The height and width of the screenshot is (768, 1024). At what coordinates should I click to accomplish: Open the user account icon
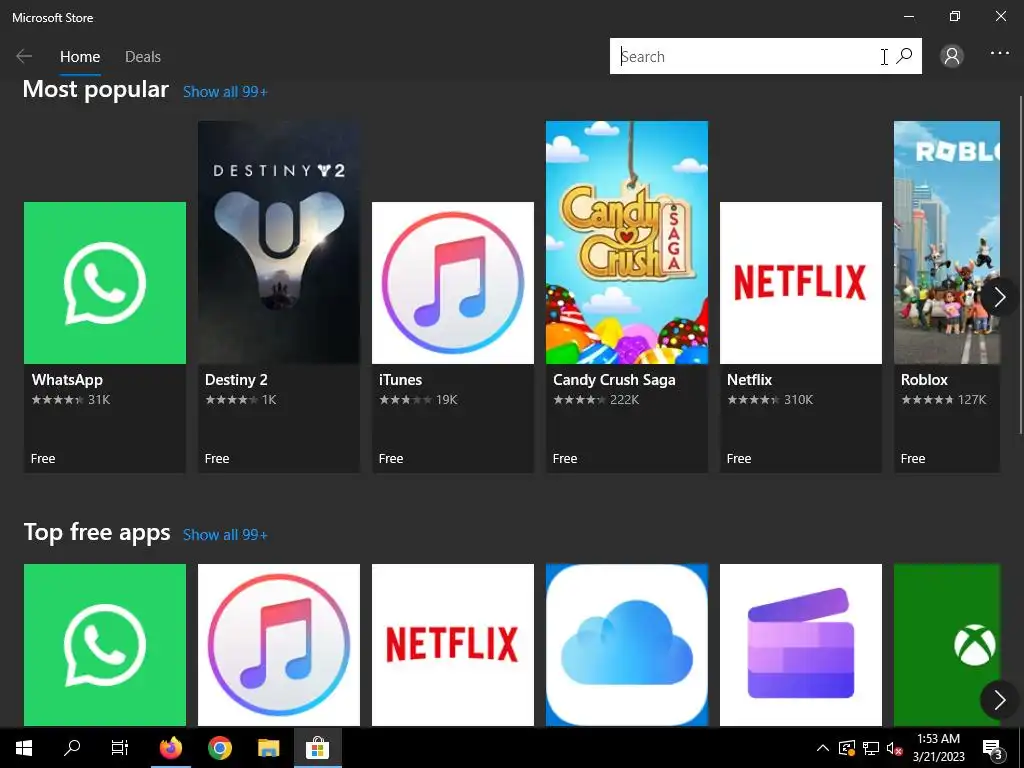952,56
